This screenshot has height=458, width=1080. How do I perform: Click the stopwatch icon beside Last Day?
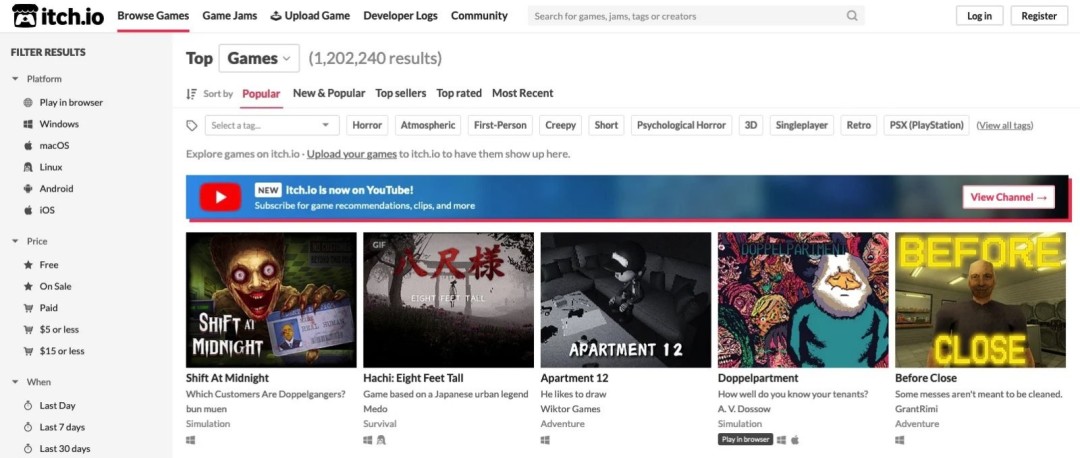click(x=28, y=406)
